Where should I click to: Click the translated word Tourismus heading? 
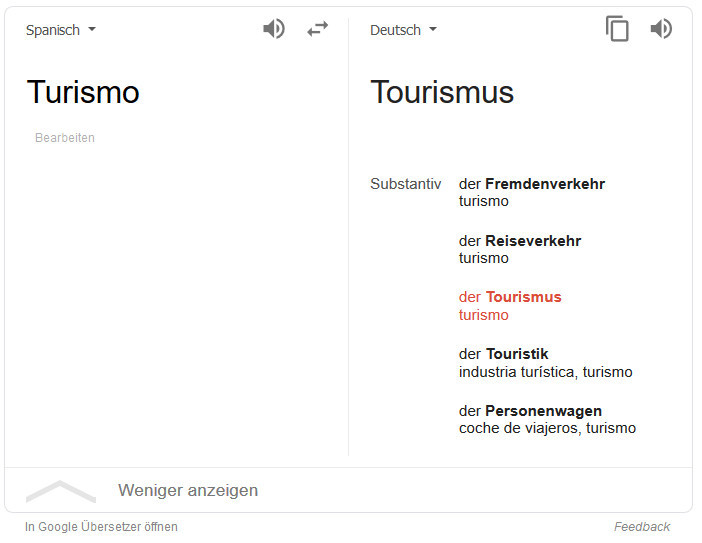pos(442,92)
